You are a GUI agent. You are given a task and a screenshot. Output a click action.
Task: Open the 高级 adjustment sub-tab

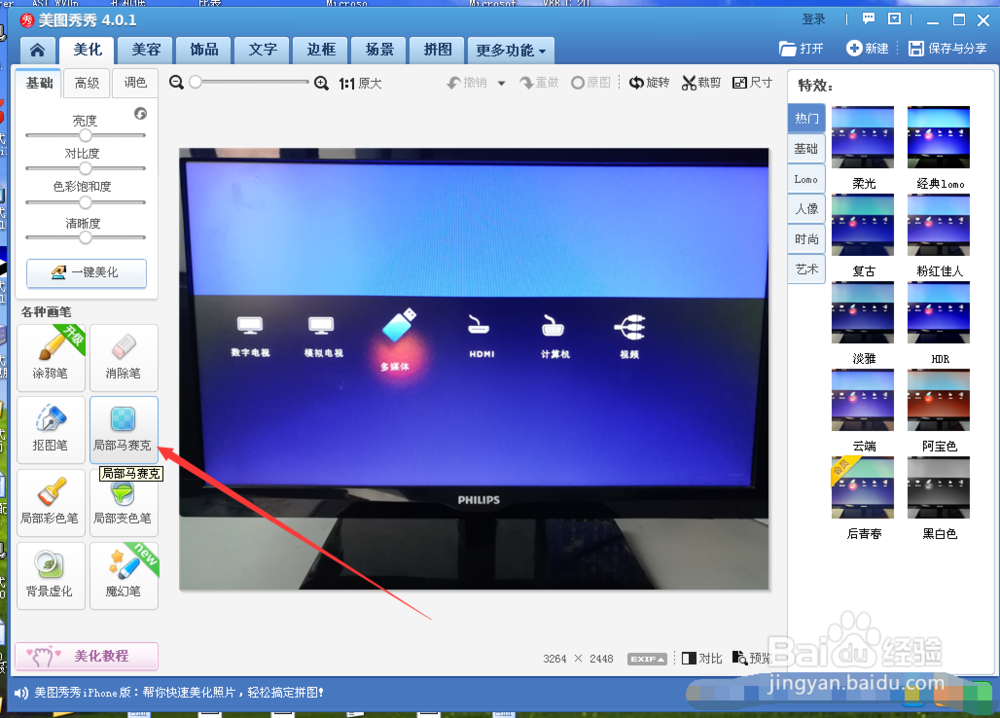pyautogui.click(x=87, y=84)
